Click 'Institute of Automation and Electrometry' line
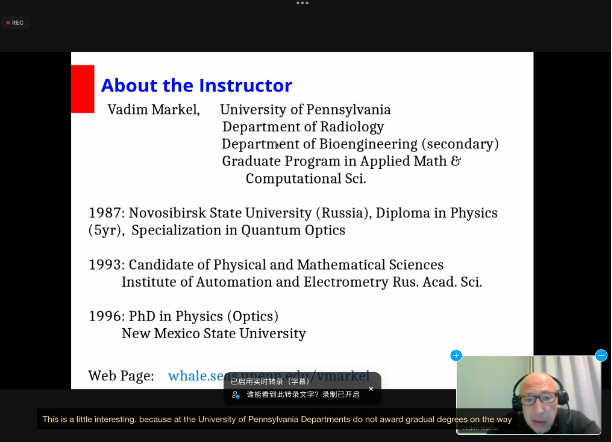 302,282
